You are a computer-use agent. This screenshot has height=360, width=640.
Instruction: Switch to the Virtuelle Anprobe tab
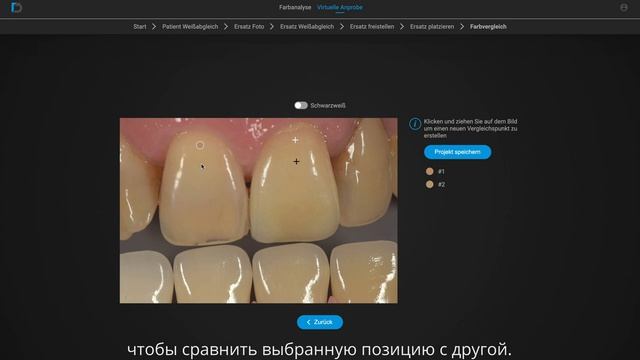[340, 7]
